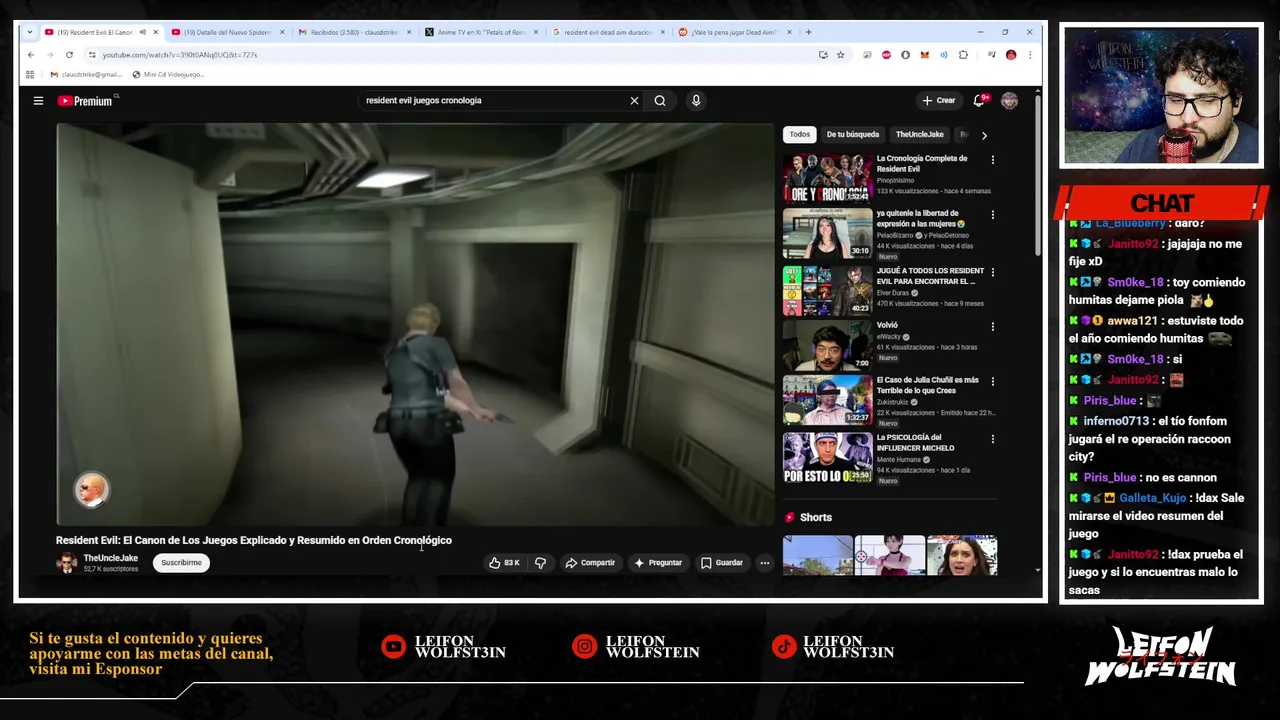1280x720 pixels.
Task: Open options for ya quítenle la libertad video
Action: [993, 215]
